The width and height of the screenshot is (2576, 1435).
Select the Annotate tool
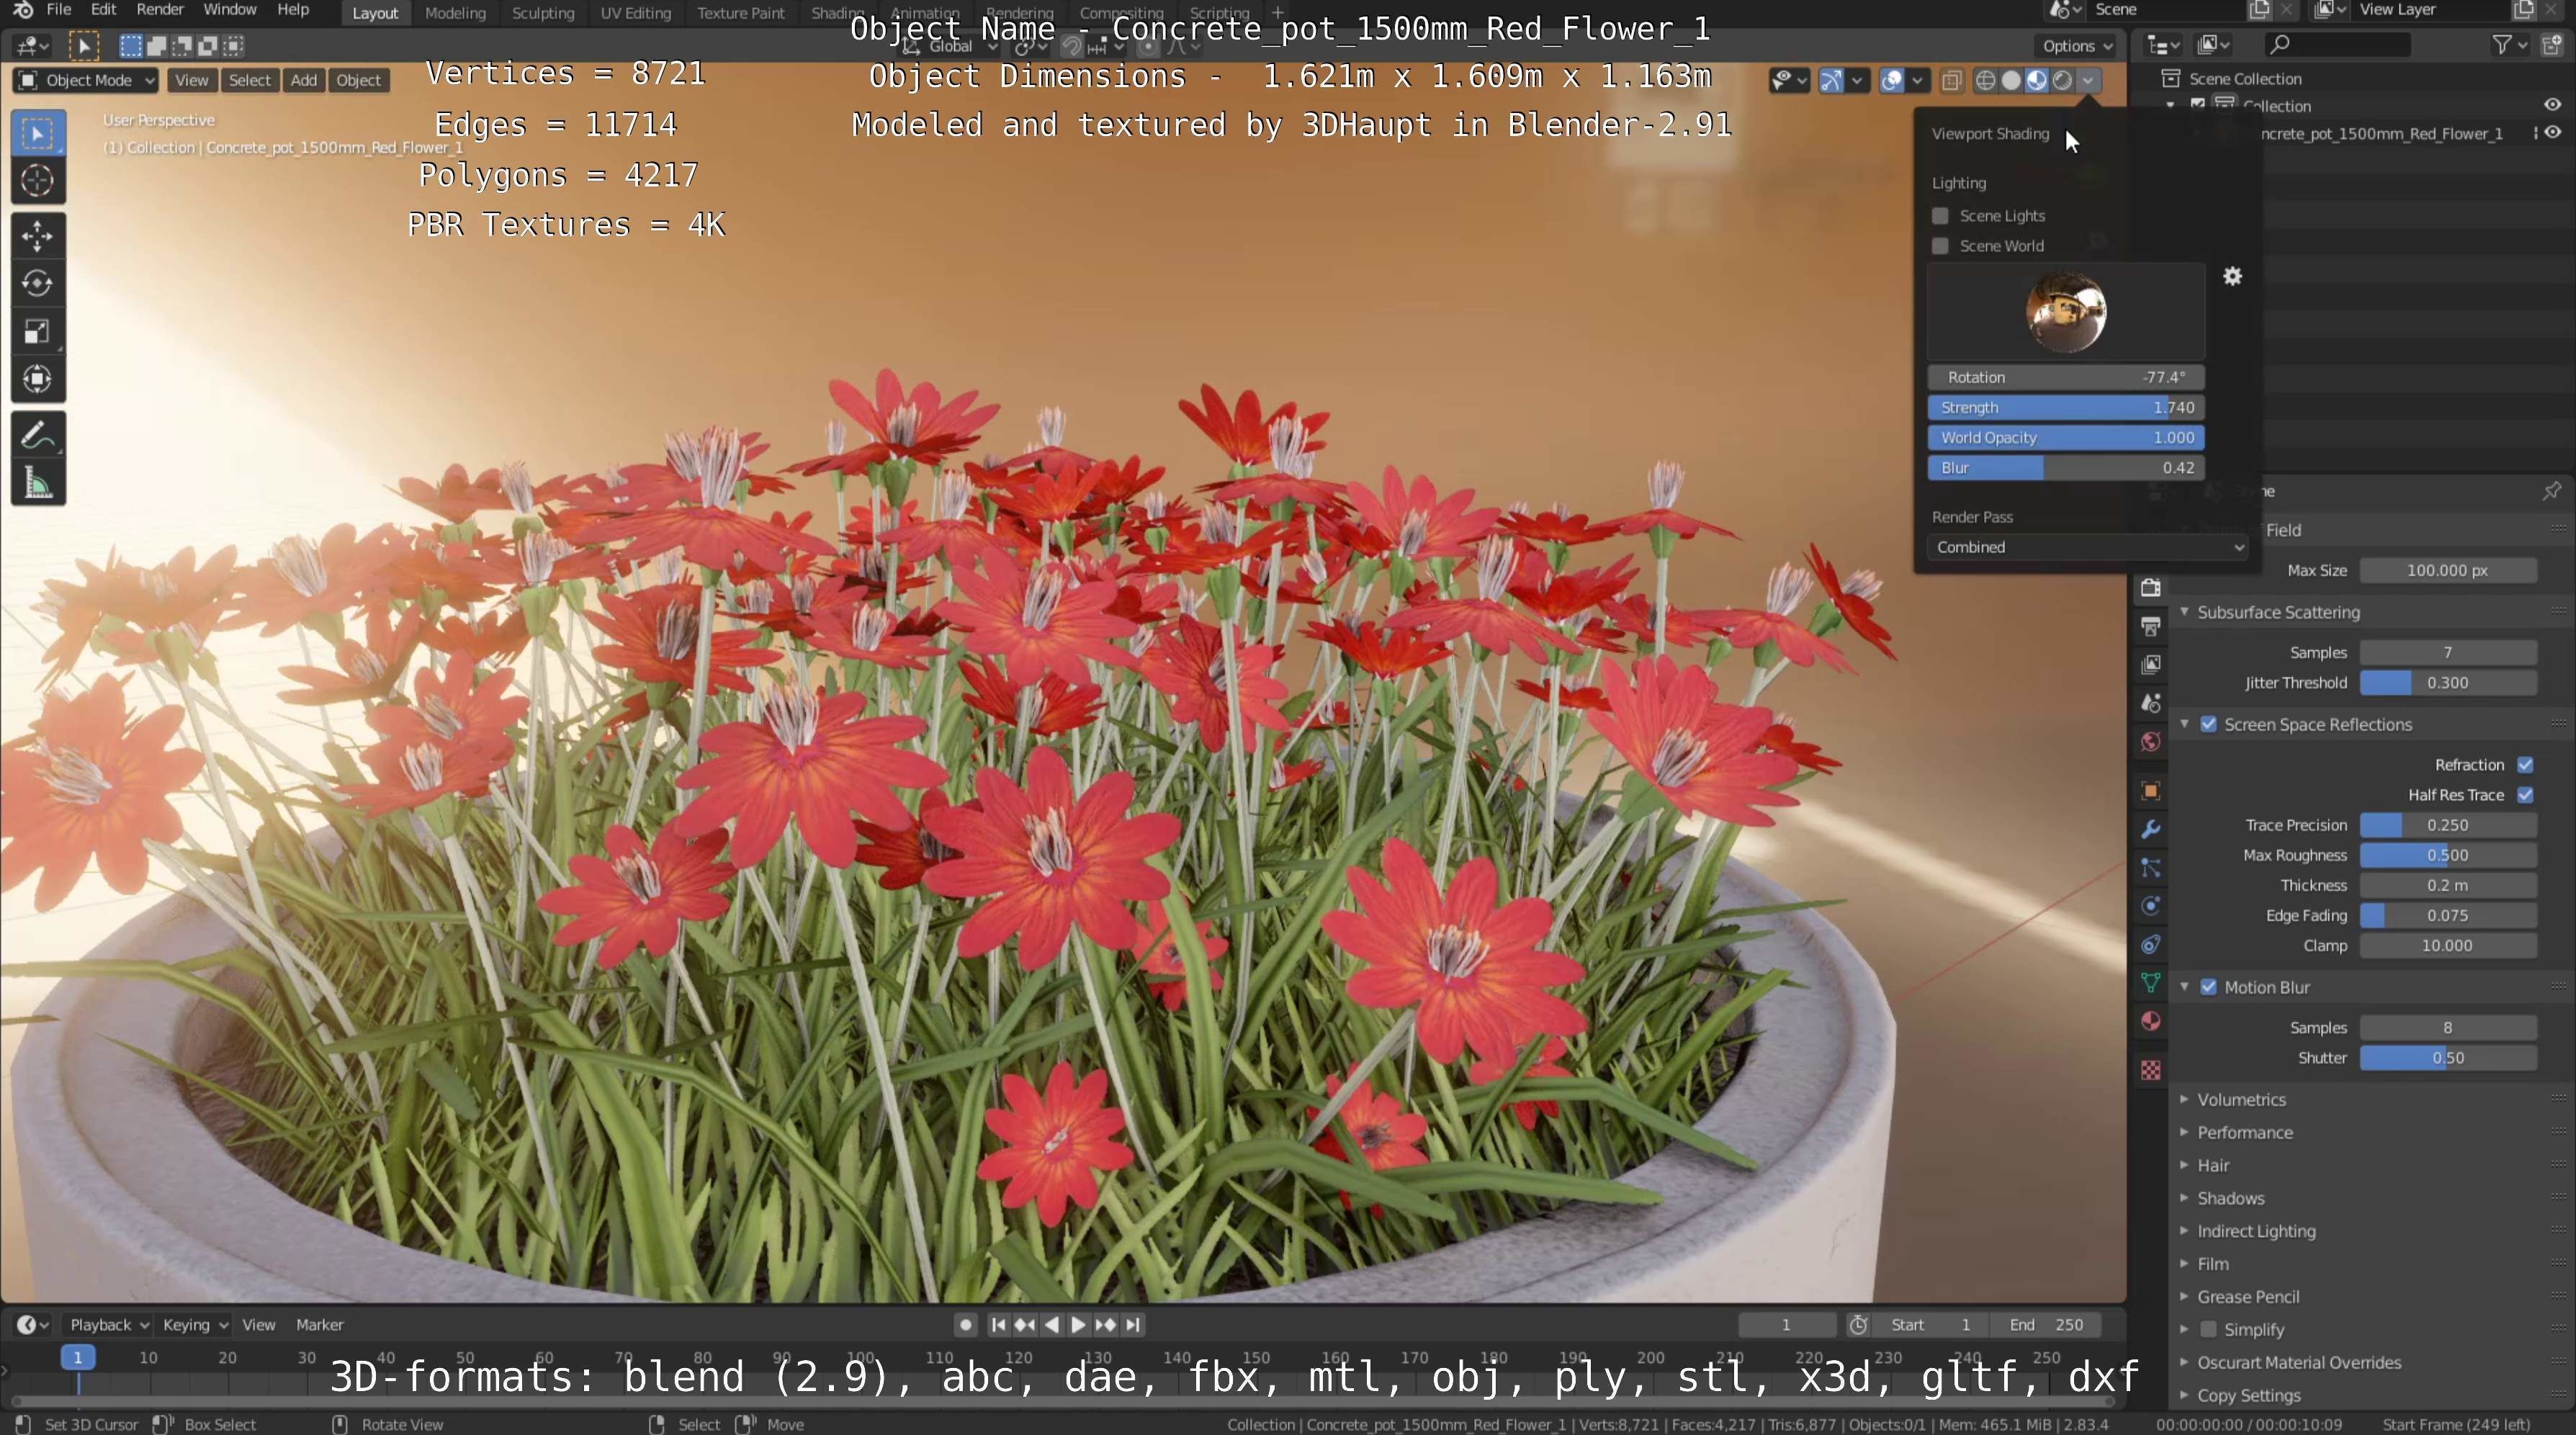tap(38, 436)
